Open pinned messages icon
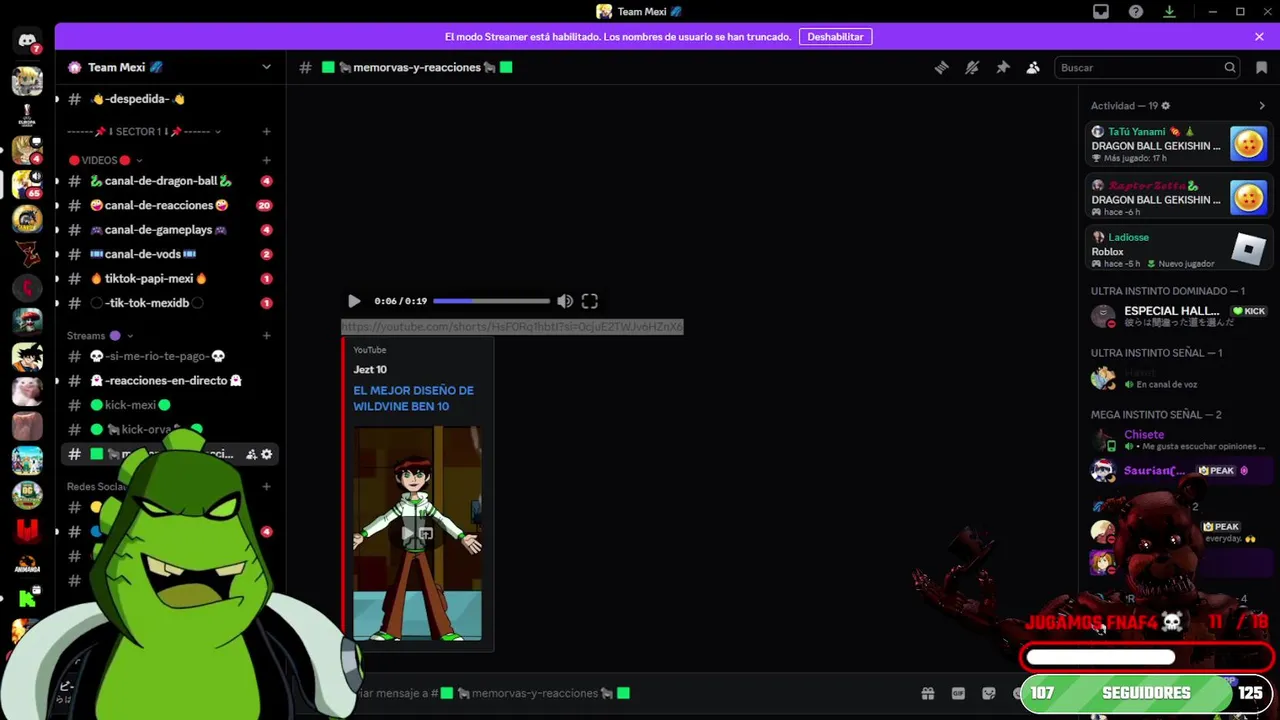This screenshot has height=720, width=1280. [1002, 67]
